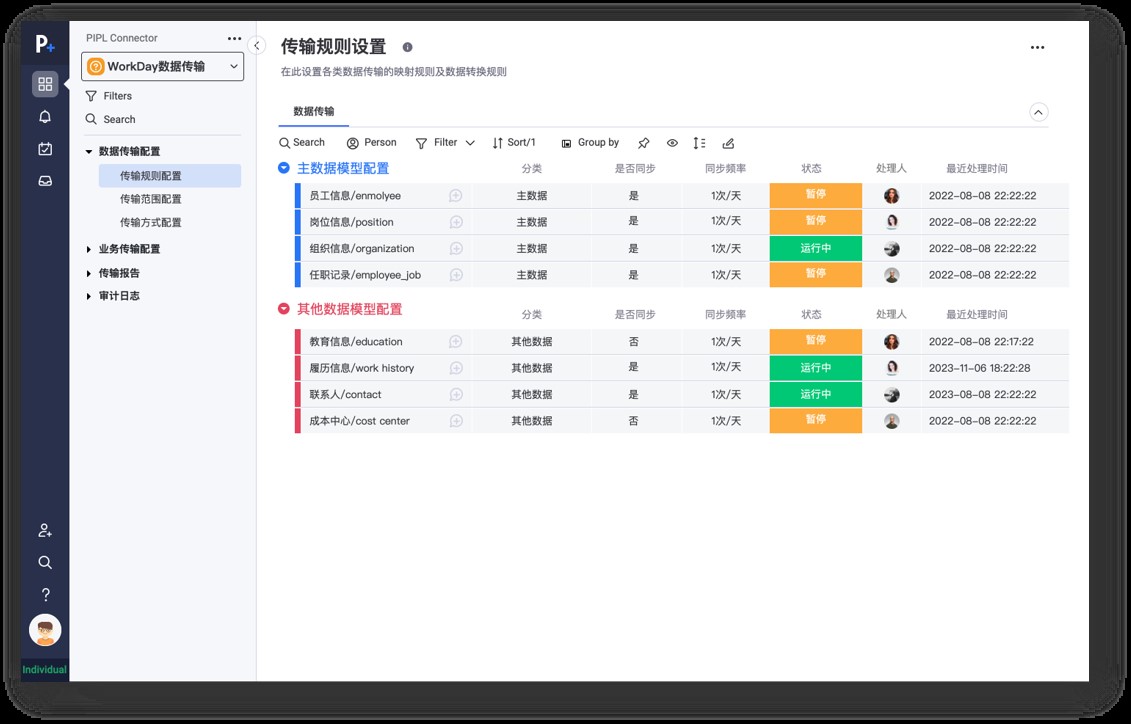Image resolution: width=1131 pixels, height=724 pixels.
Task: Toggle the eye visibility icon in toolbar
Action: [x=672, y=143]
